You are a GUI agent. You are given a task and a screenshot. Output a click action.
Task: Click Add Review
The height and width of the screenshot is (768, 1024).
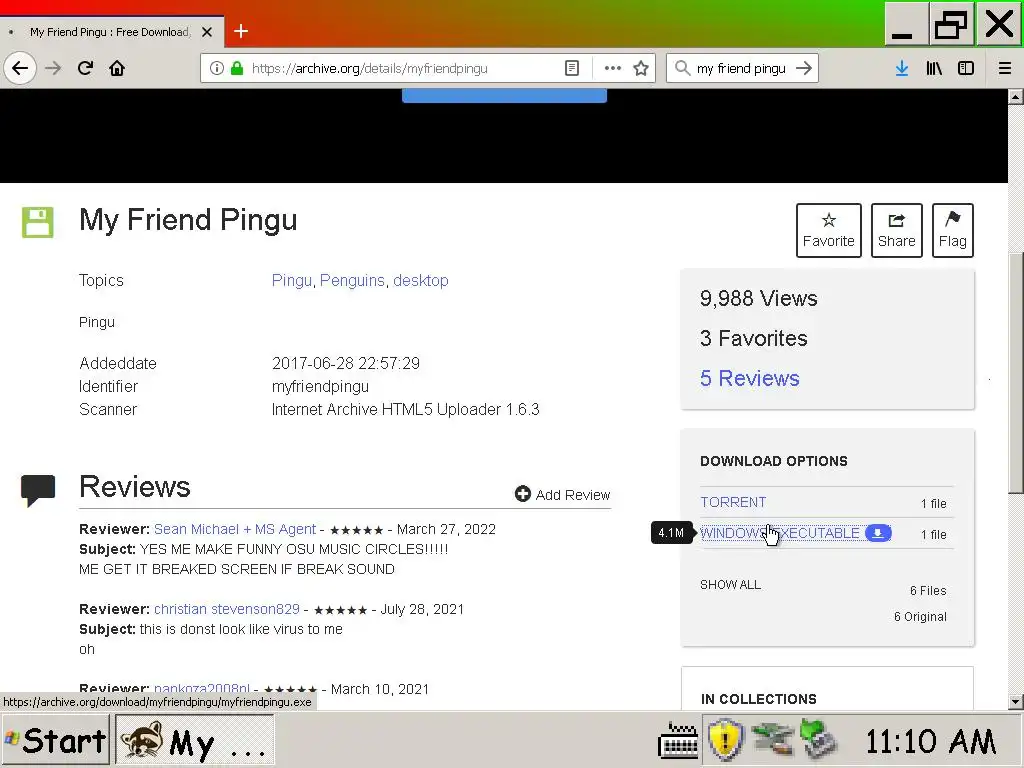[562, 494]
